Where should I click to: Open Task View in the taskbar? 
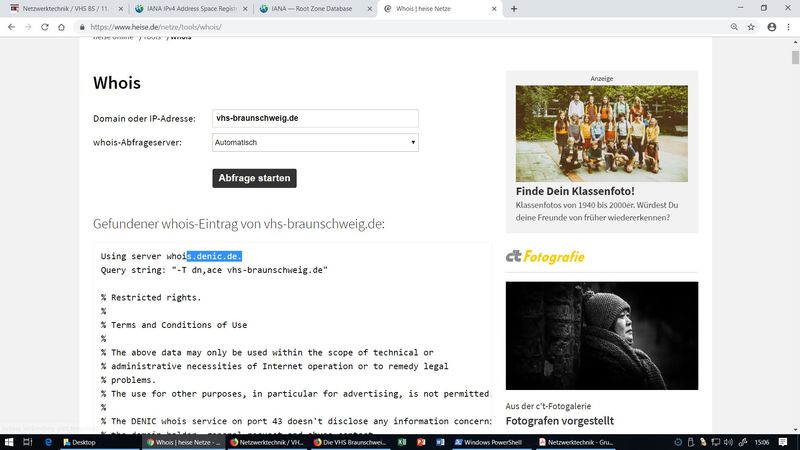28,442
